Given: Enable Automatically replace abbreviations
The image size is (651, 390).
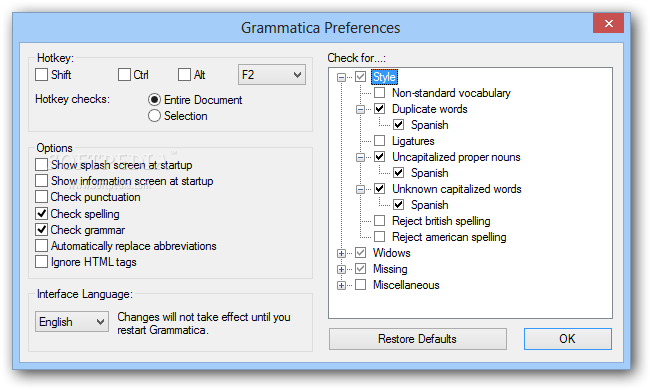Looking at the screenshot, I should pyautogui.click(x=41, y=246).
